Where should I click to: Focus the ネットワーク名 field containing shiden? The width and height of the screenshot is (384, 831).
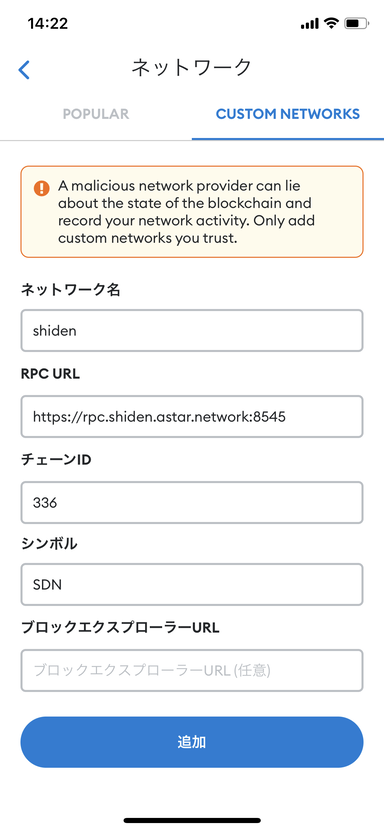(x=192, y=331)
